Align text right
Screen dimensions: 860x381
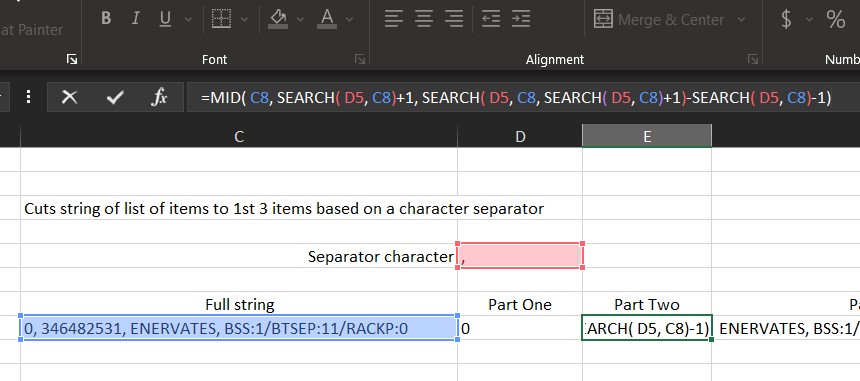[454, 19]
